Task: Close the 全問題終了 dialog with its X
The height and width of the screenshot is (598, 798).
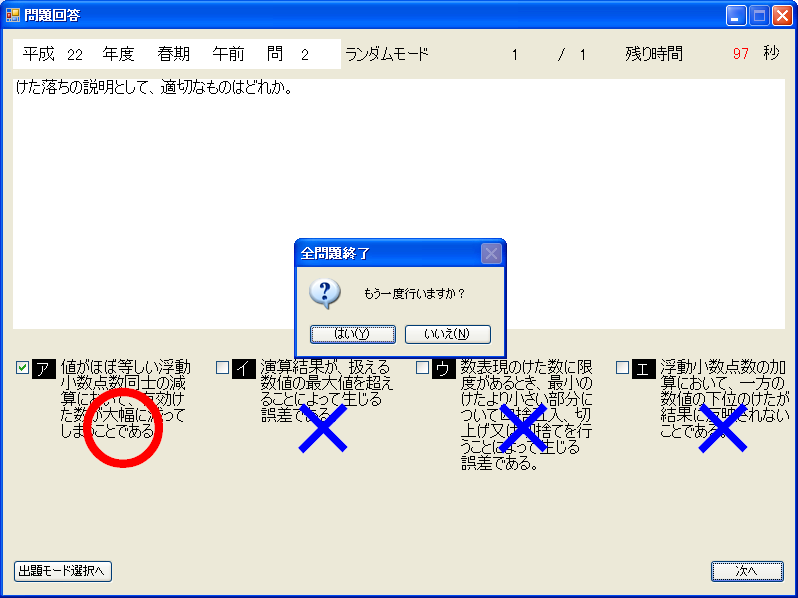Action: (x=491, y=253)
